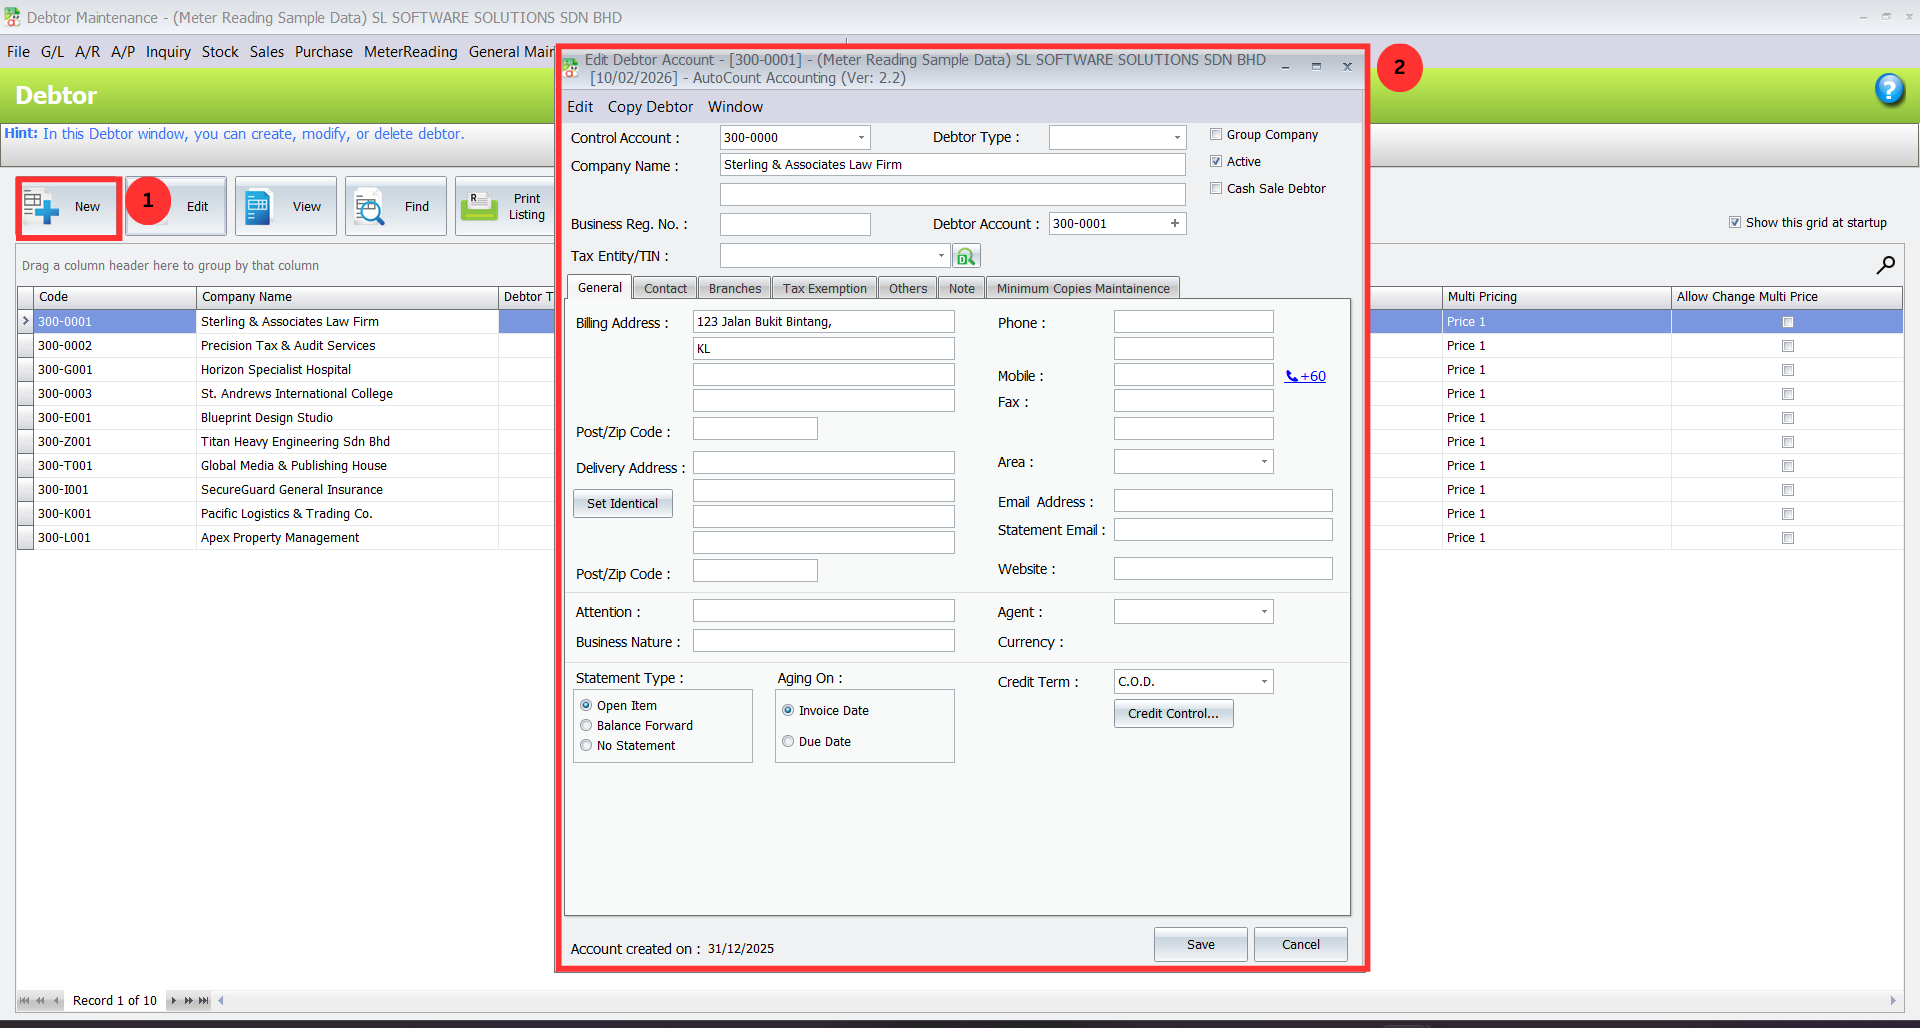Open the blue help question mark icon
This screenshot has width=1920, height=1028.
[1889, 90]
